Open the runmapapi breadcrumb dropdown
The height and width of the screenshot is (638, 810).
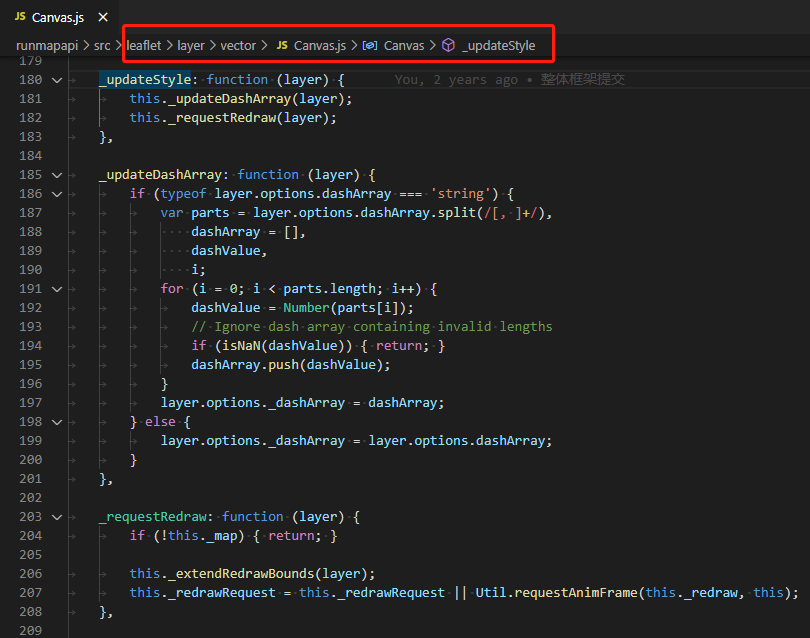[46, 45]
